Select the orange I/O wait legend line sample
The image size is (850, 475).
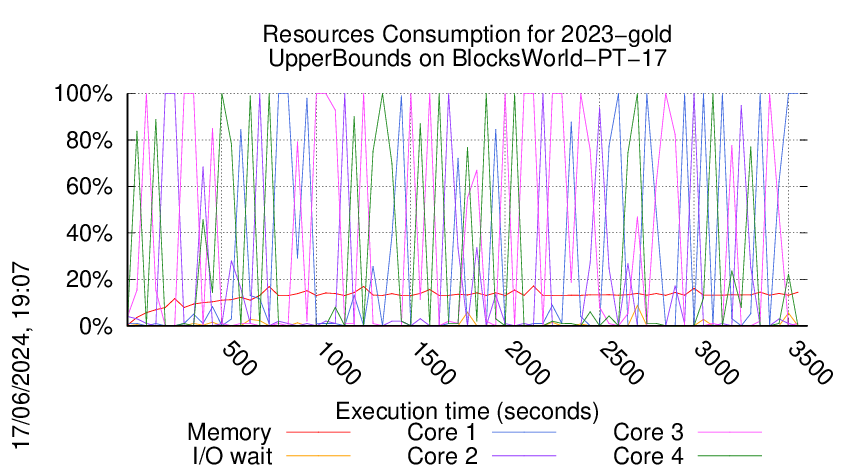click(318, 455)
